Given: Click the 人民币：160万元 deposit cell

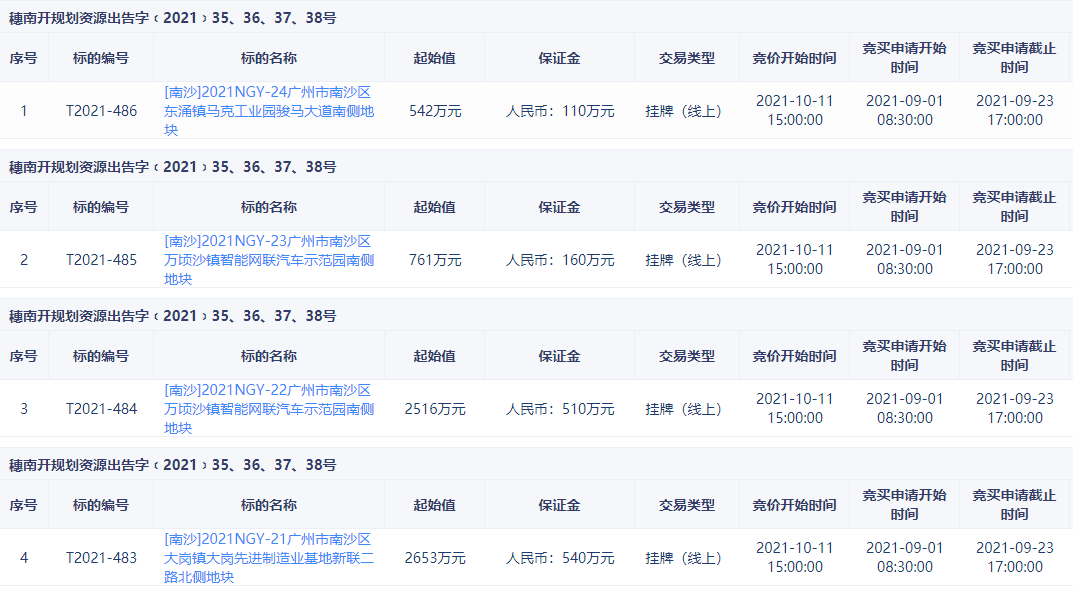Looking at the screenshot, I should [560, 260].
